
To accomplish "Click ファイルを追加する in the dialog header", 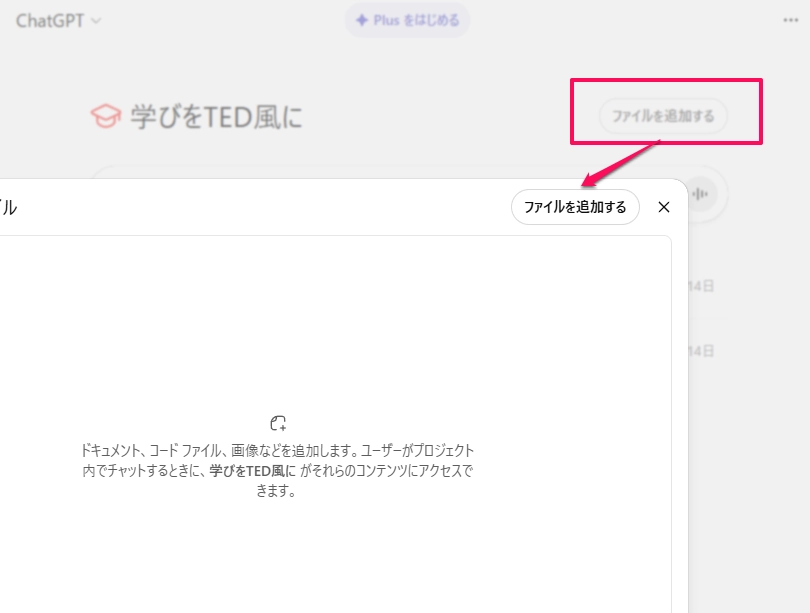I will (x=575, y=207).
